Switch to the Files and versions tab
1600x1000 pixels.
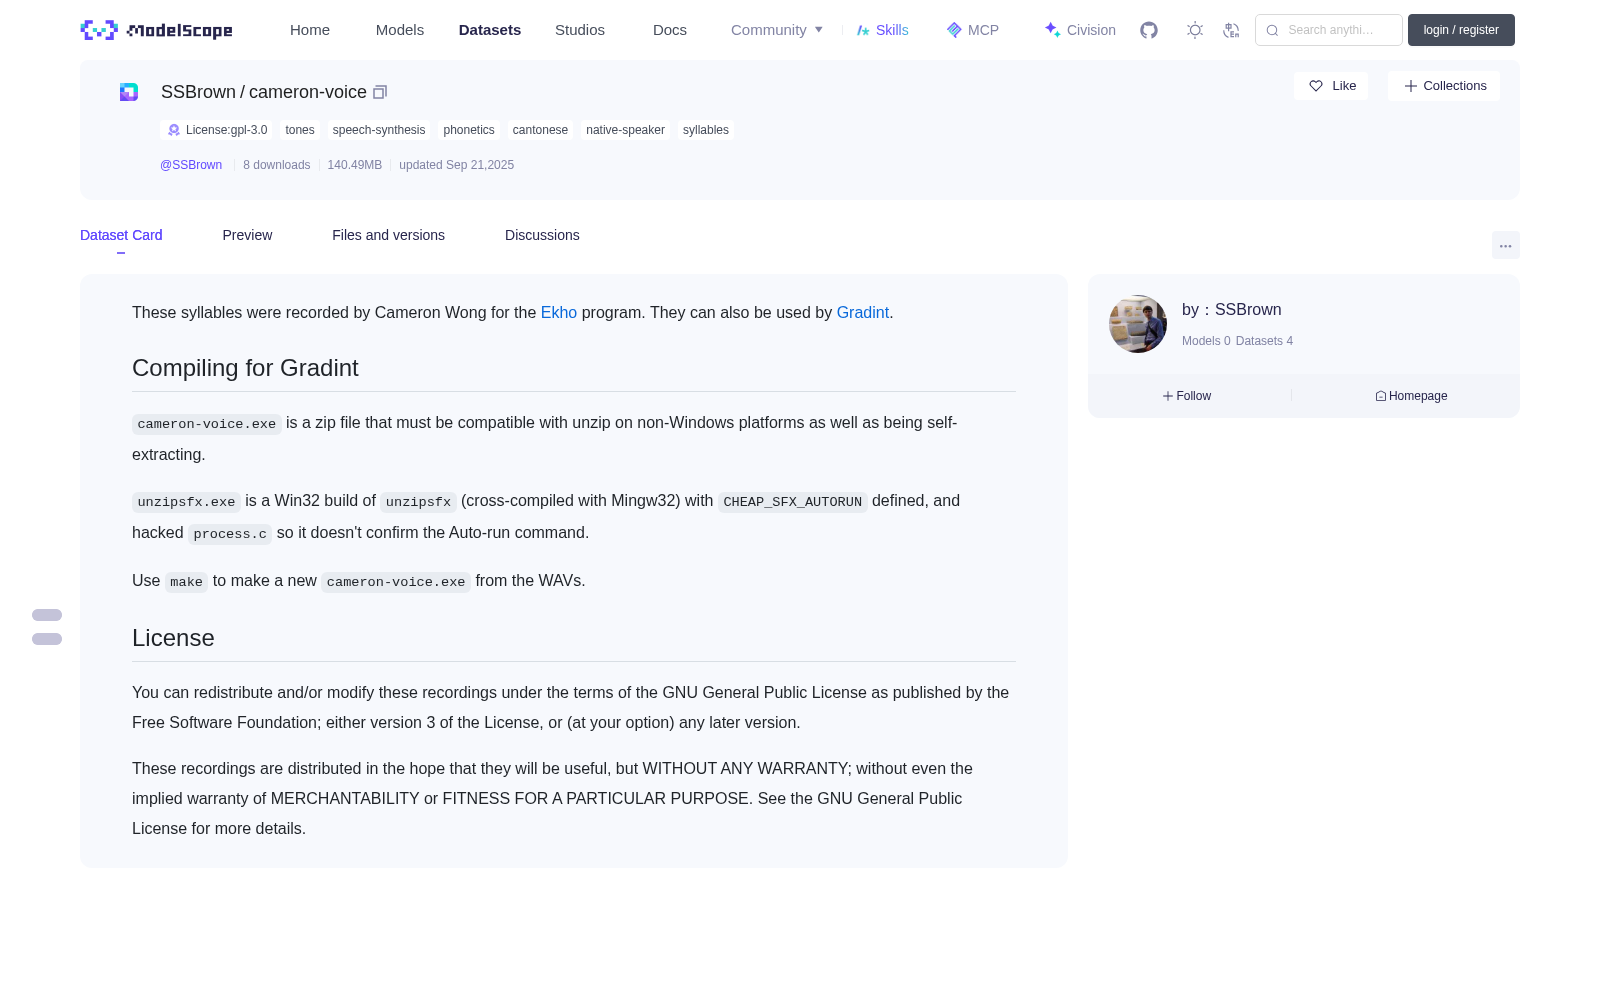click(x=388, y=235)
